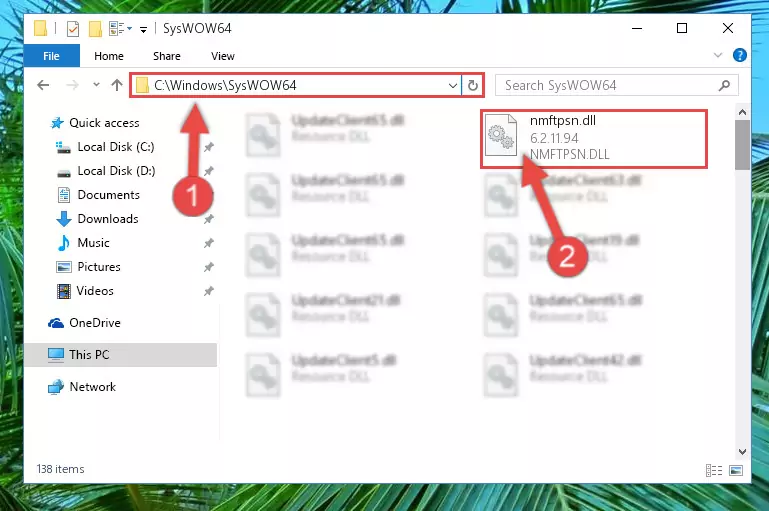
Task: Click the Music note icon
Action: (x=64, y=243)
